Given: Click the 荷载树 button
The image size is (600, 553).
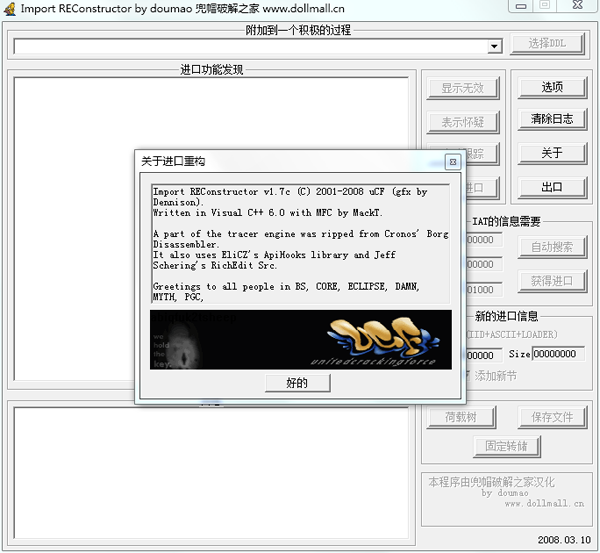Looking at the screenshot, I should (461, 417).
